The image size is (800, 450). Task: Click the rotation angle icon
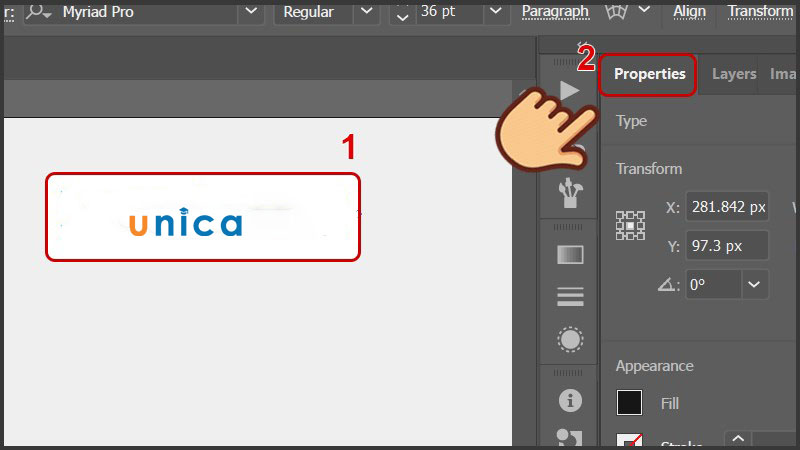[668, 285]
